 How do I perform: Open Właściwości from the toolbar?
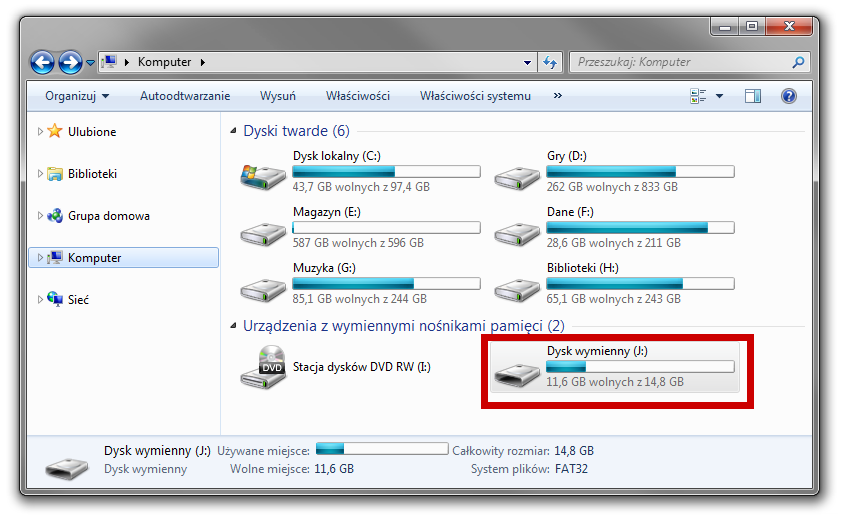point(358,96)
